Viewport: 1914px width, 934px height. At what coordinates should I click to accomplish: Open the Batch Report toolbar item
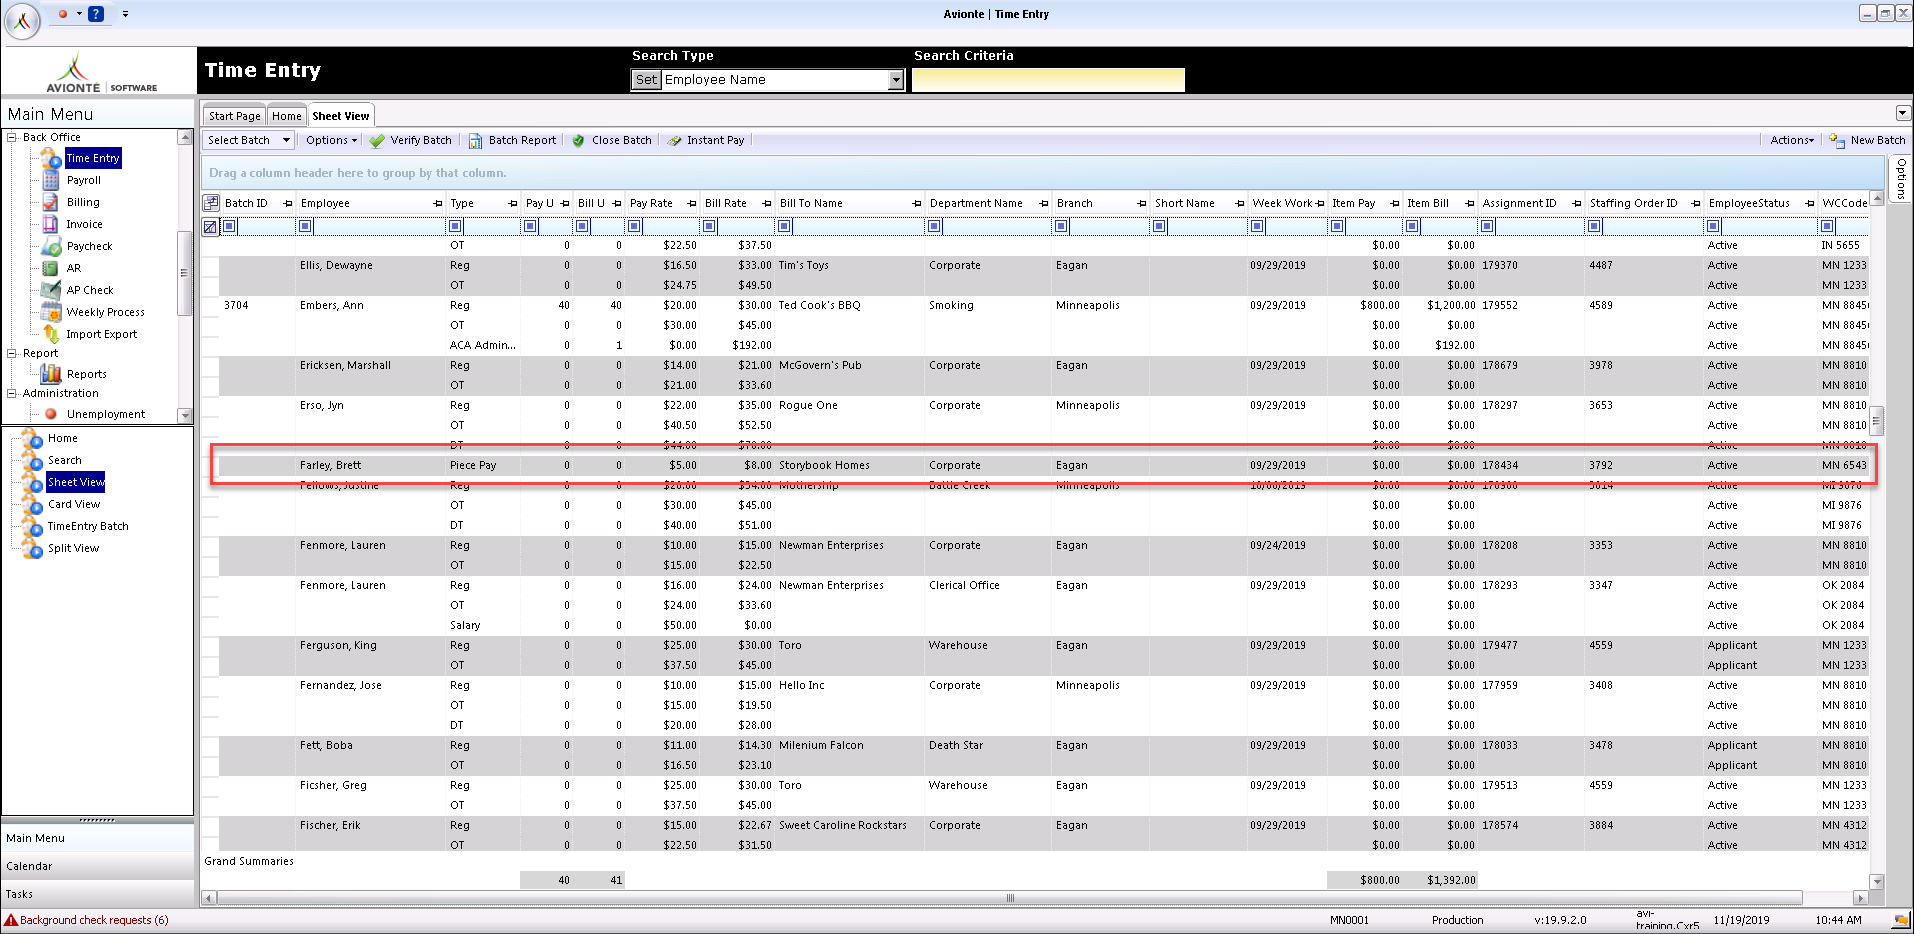513,140
